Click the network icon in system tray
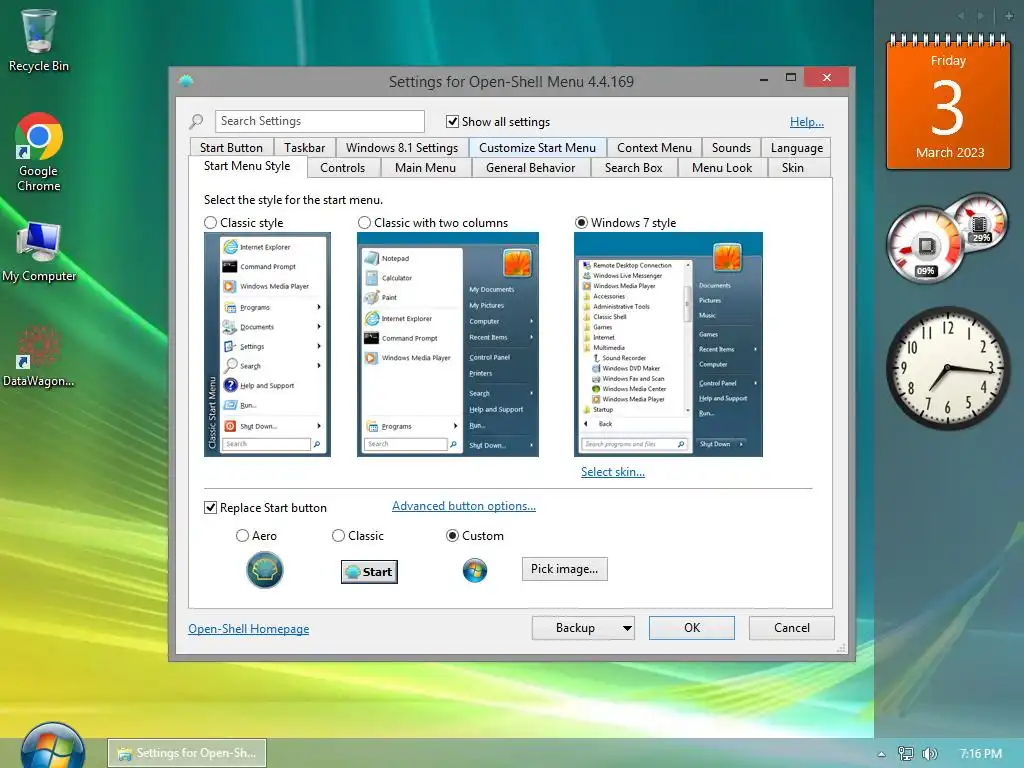The width and height of the screenshot is (1024, 768). [905, 754]
